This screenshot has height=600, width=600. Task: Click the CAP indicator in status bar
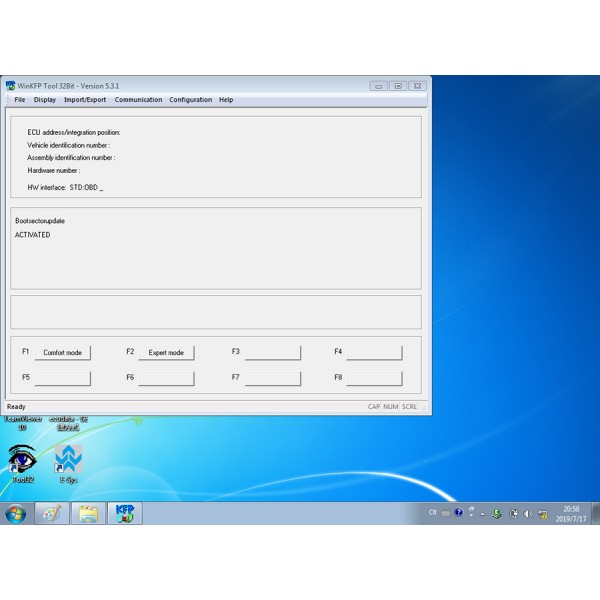pos(374,407)
